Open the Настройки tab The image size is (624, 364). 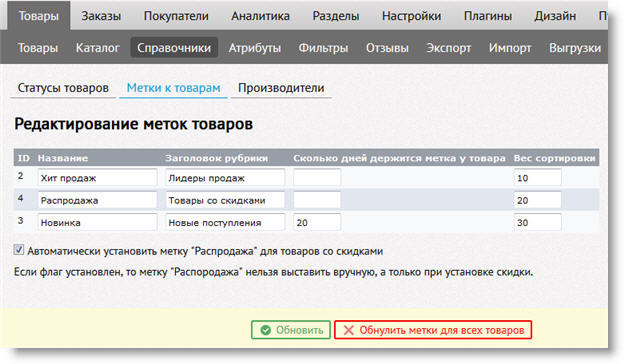coord(411,16)
